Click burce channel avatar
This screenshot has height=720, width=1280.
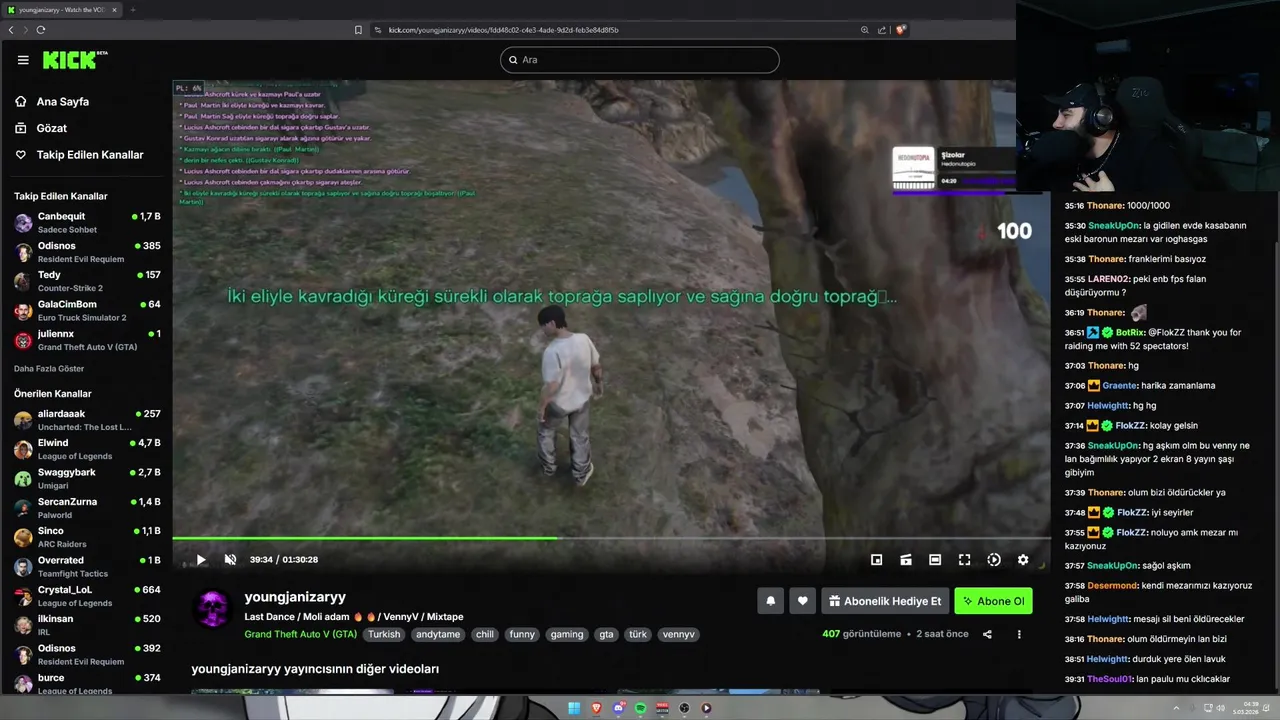click(23, 684)
